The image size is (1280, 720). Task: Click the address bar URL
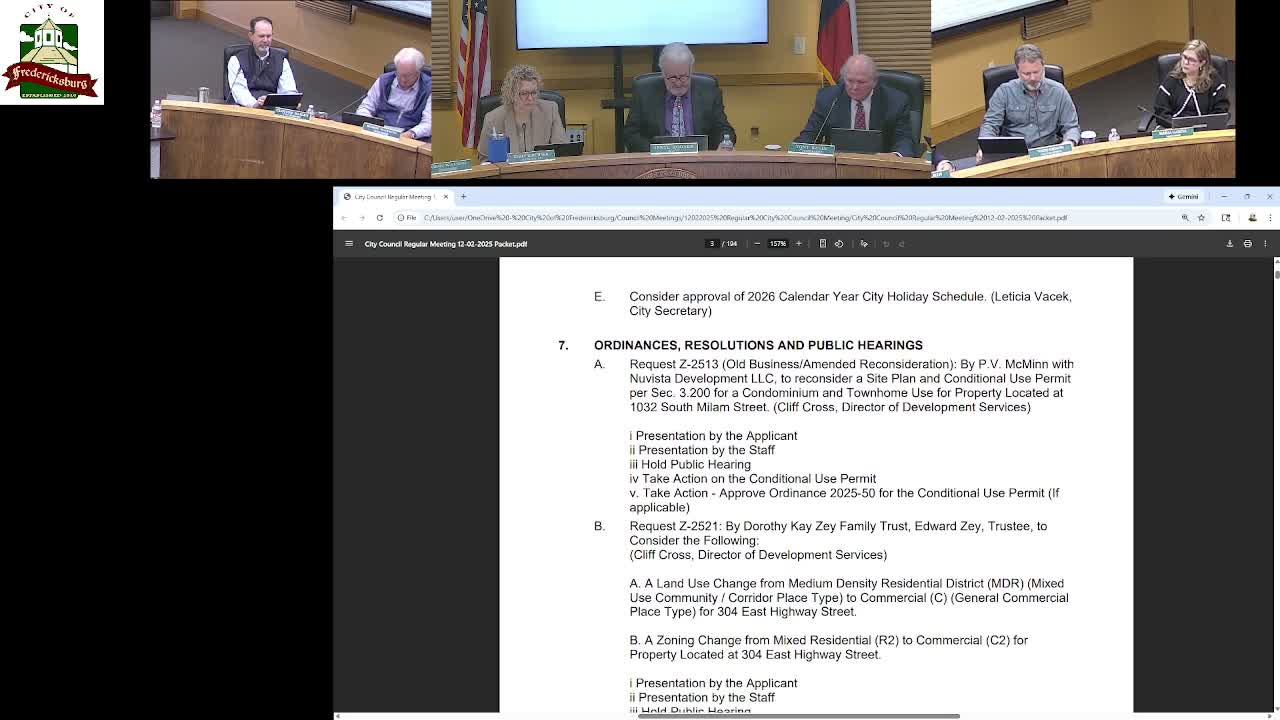(x=745, y=218)
